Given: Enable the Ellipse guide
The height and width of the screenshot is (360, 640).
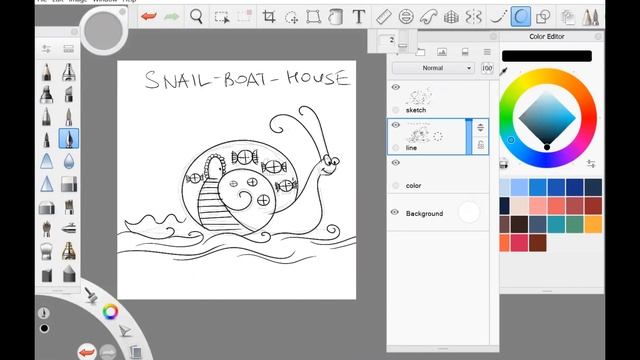Looking at the screenshot, I should [406, 17].
